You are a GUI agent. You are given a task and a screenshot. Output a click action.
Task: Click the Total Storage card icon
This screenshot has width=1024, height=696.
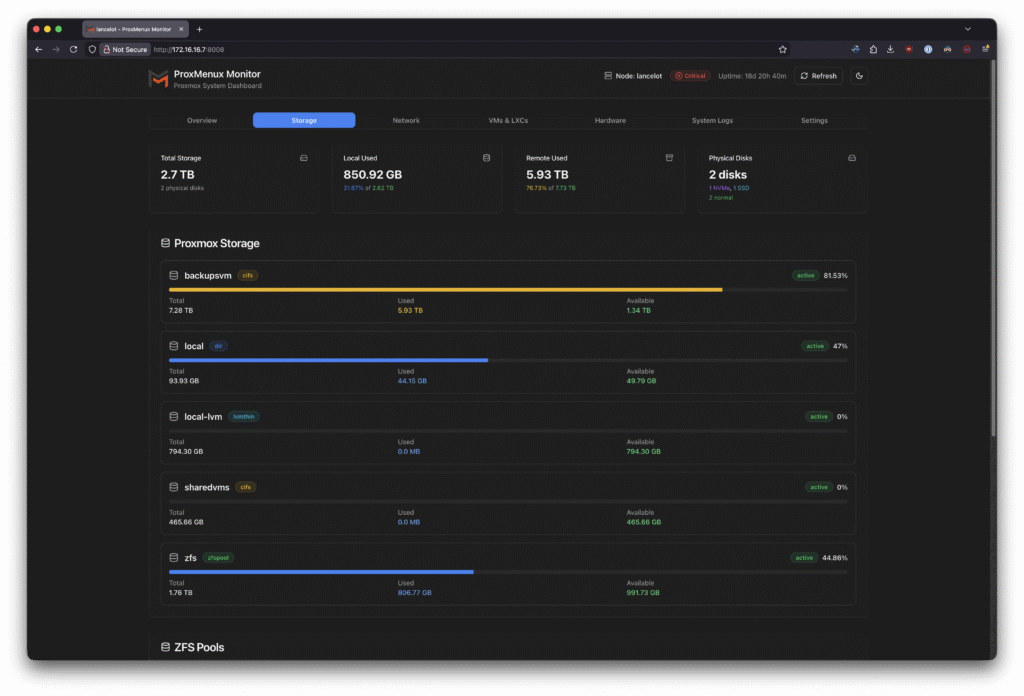[x=304, y=158]
